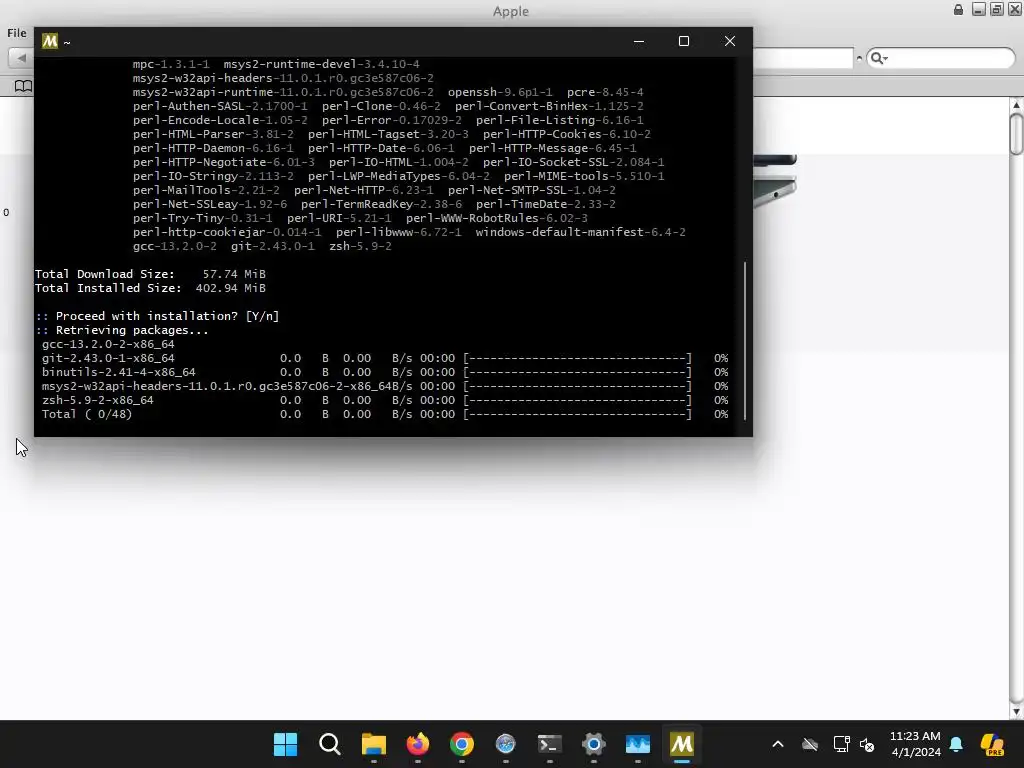Open the blue monitor graph taskbar app
Image resolution: width=1024 pixels, height=768 pixels.
click(x=637, y=744)
